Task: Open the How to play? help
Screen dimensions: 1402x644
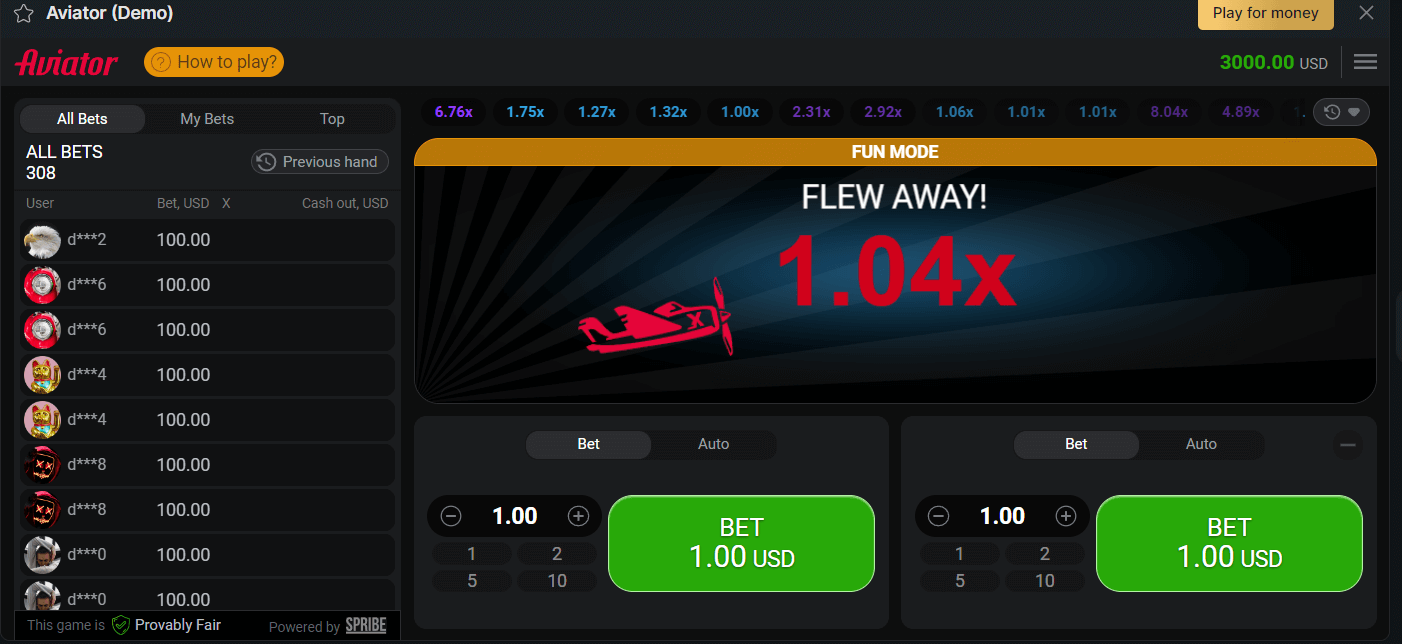Action: coord(214,62)
